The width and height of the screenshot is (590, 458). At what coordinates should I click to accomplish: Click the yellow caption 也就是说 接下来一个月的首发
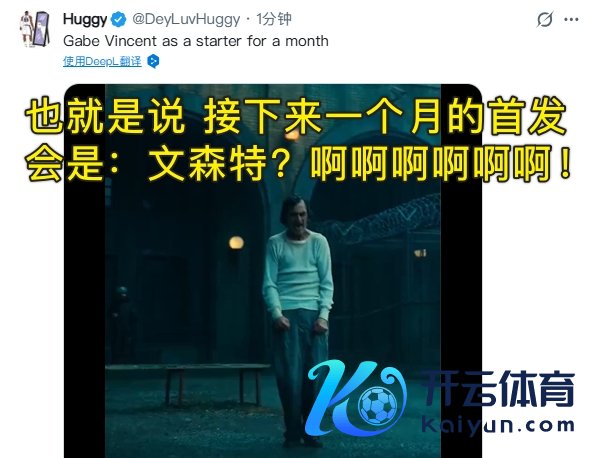coord(295,116)
